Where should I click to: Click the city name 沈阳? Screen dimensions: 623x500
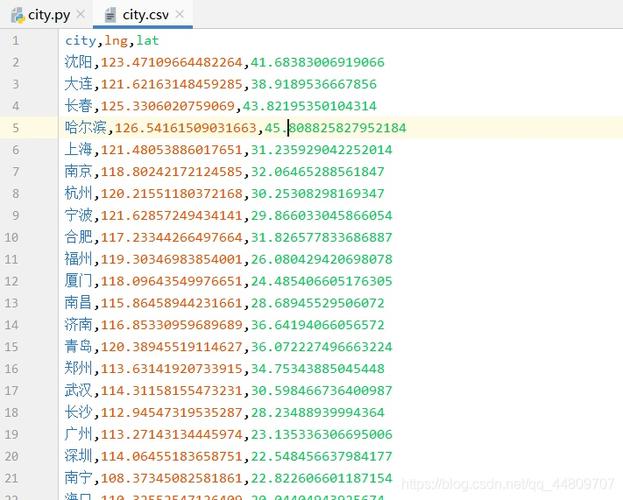pos(79,62)
